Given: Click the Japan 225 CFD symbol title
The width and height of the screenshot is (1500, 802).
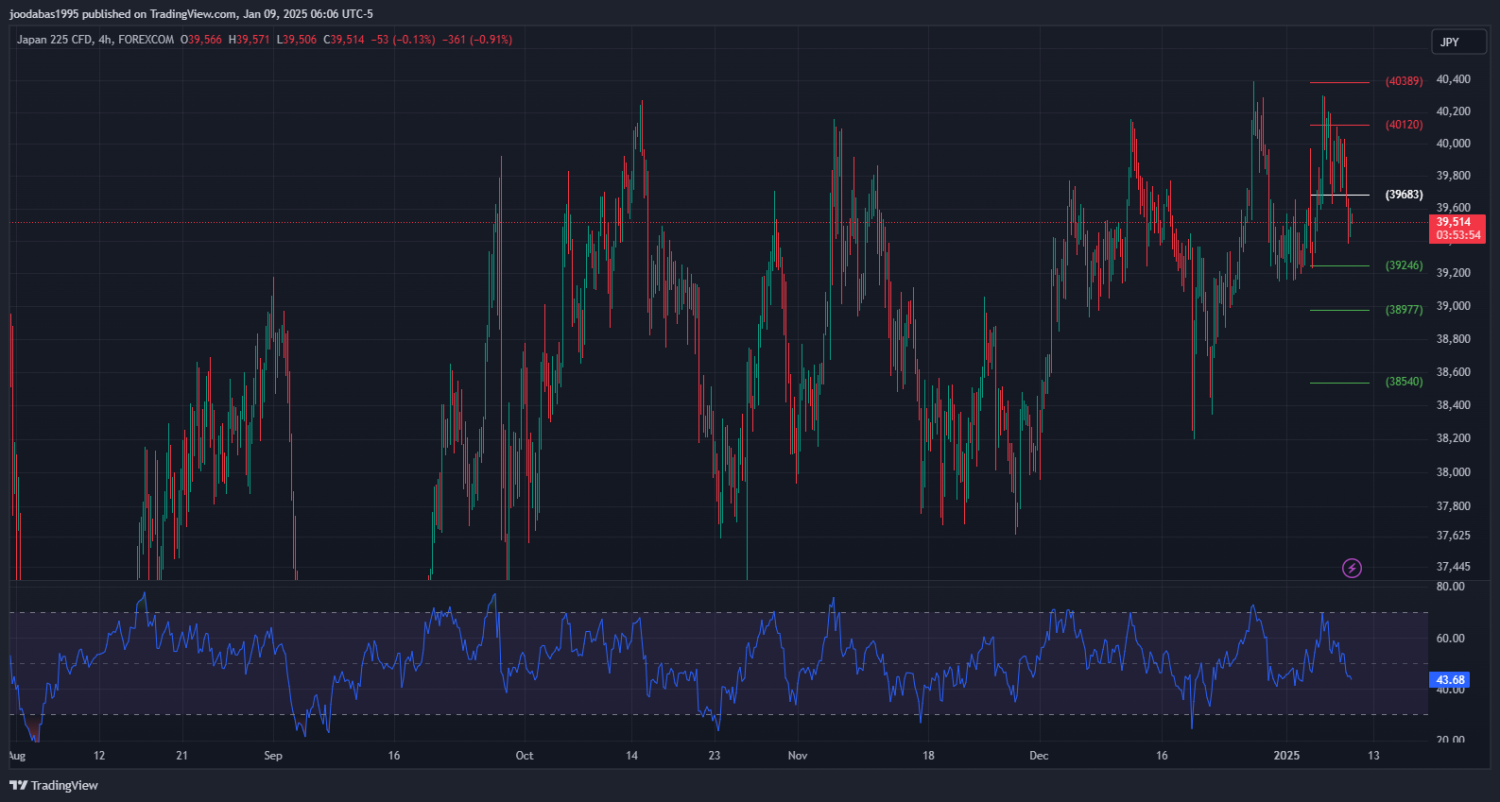Looking at the screenshot, I should [x=55, y=40].
